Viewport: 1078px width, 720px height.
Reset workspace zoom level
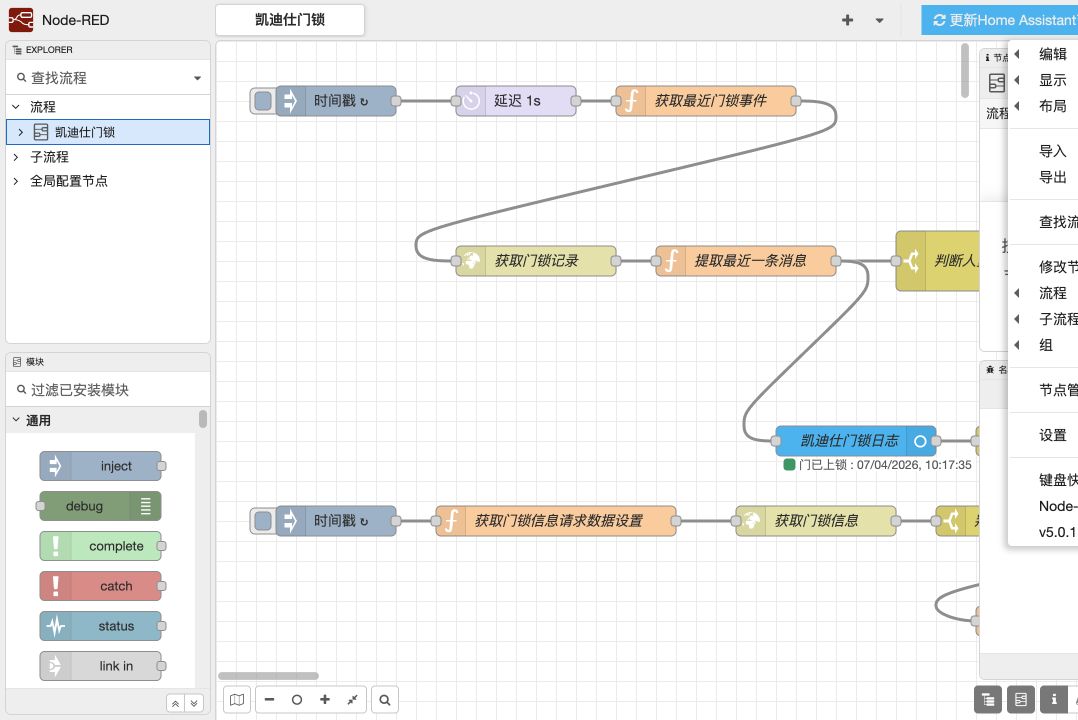pyautogui.click(x=297, y=700)
